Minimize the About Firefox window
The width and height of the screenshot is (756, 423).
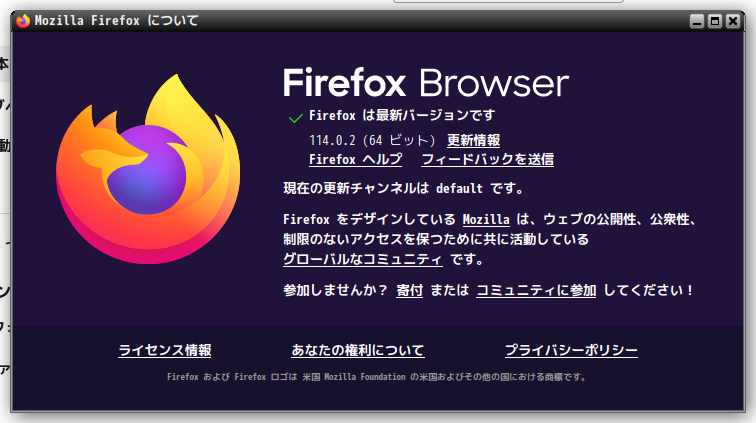point(697,21)
